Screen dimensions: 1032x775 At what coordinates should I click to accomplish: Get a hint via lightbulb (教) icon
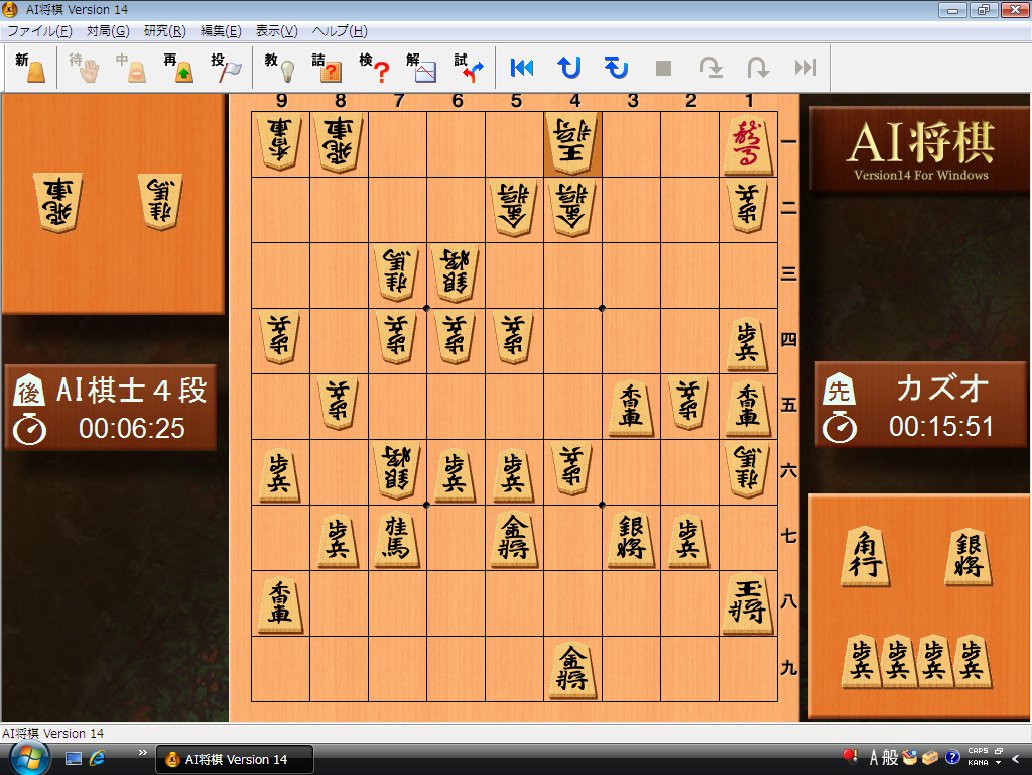280,68
